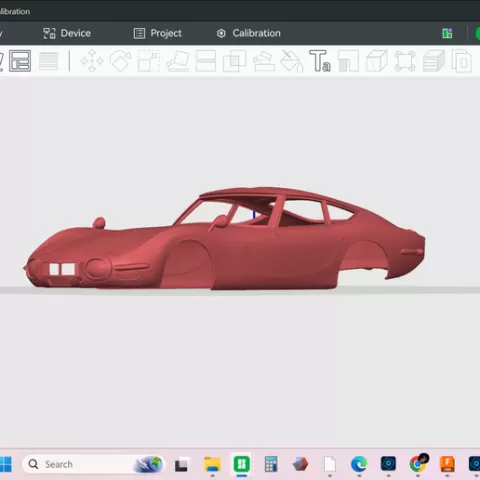Switch to the Project tab

pos(158,33)
